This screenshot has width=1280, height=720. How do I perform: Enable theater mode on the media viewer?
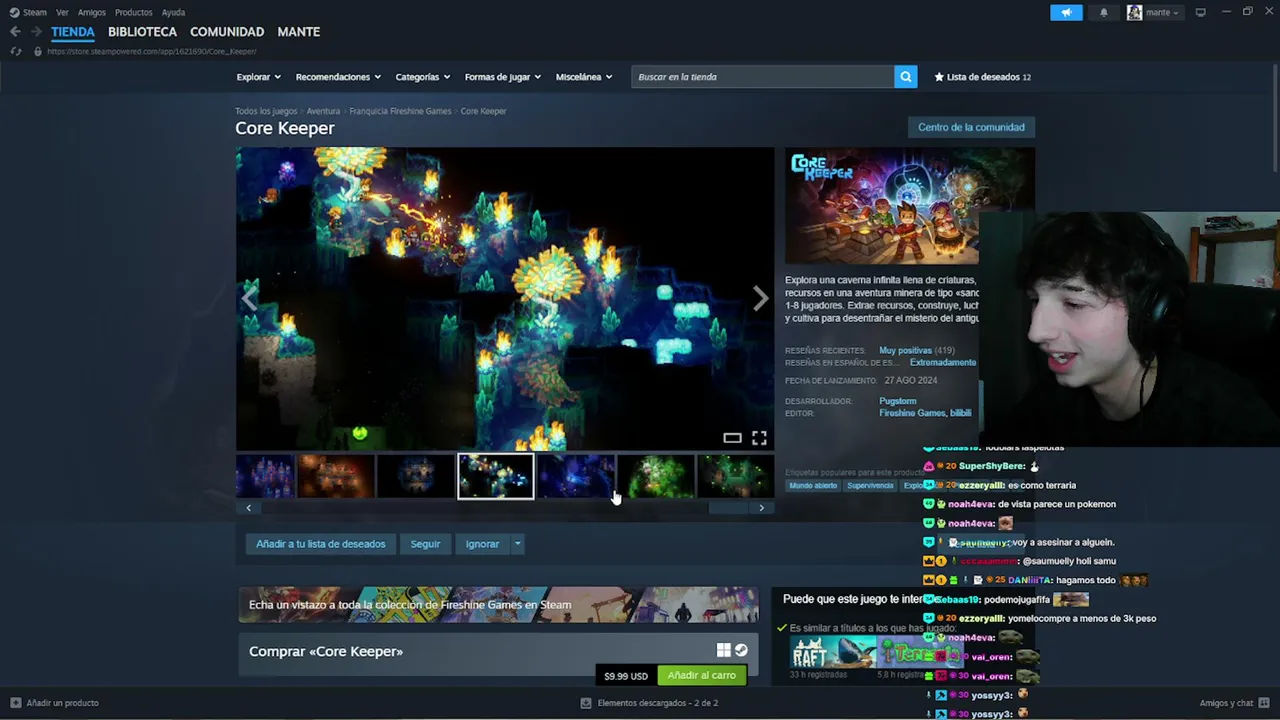coord(732,438)
